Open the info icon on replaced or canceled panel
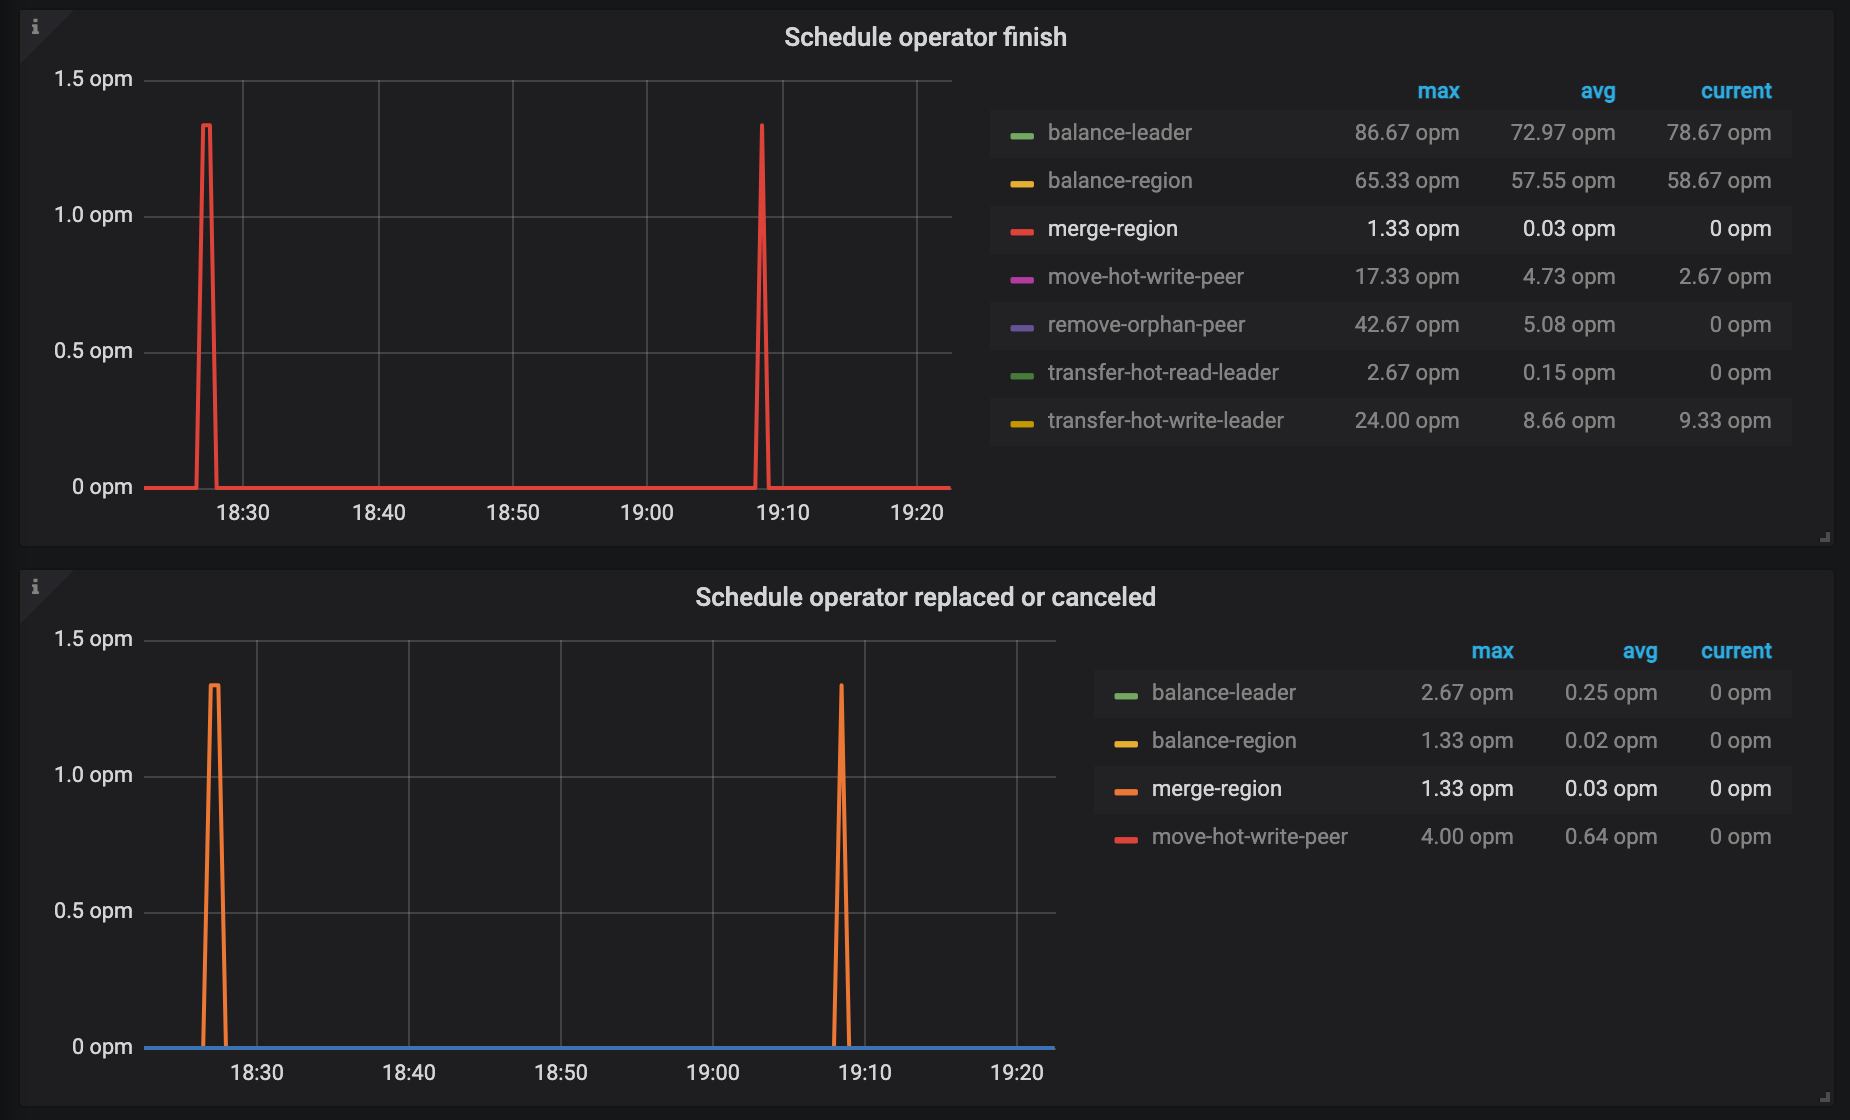Image resolution: width=1850 pixels, height=1120 pixels. (36, 588)
